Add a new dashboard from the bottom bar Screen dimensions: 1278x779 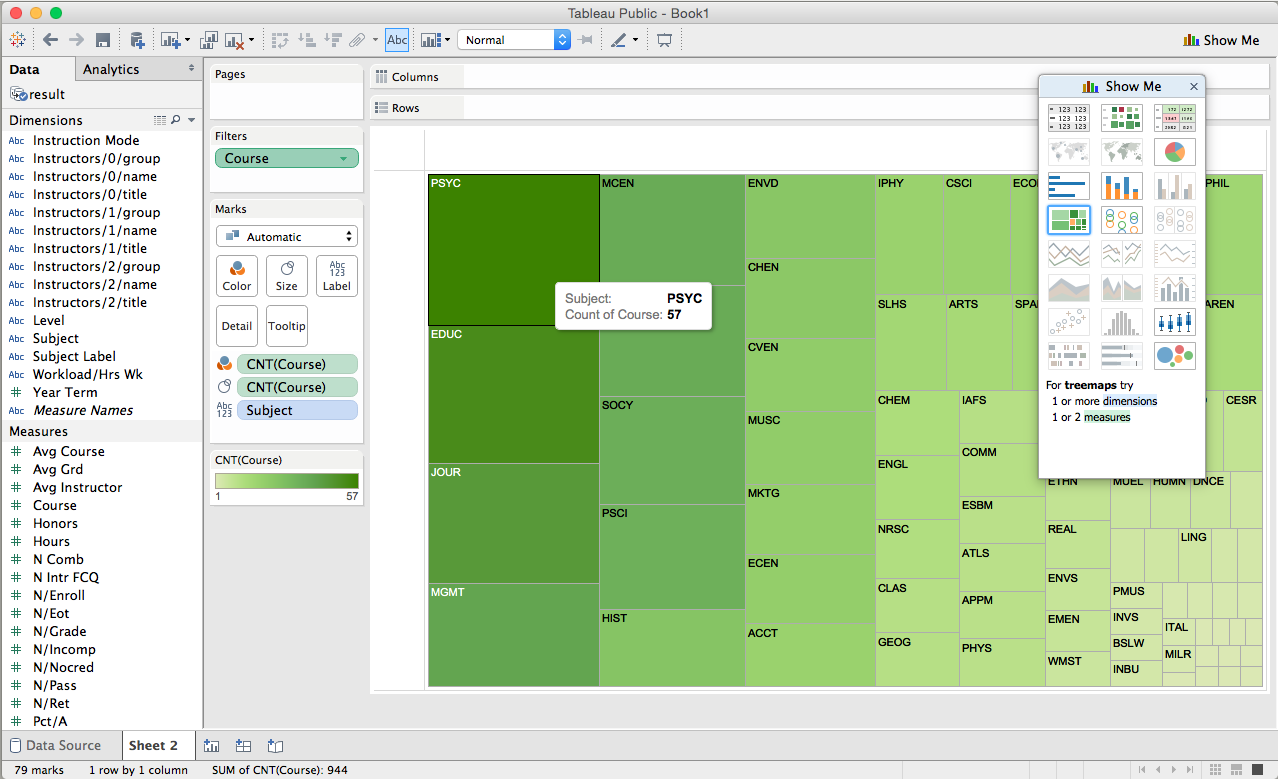(x=243, y=746)
